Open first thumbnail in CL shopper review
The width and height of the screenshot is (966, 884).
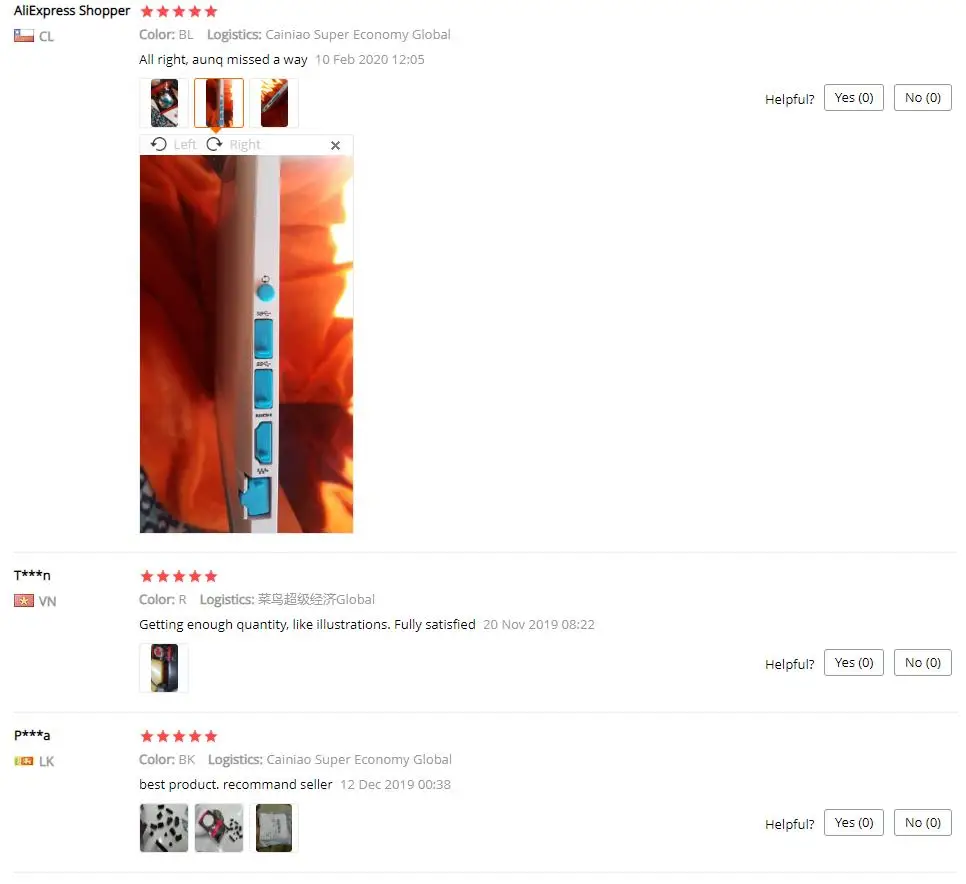pos(164,103)
